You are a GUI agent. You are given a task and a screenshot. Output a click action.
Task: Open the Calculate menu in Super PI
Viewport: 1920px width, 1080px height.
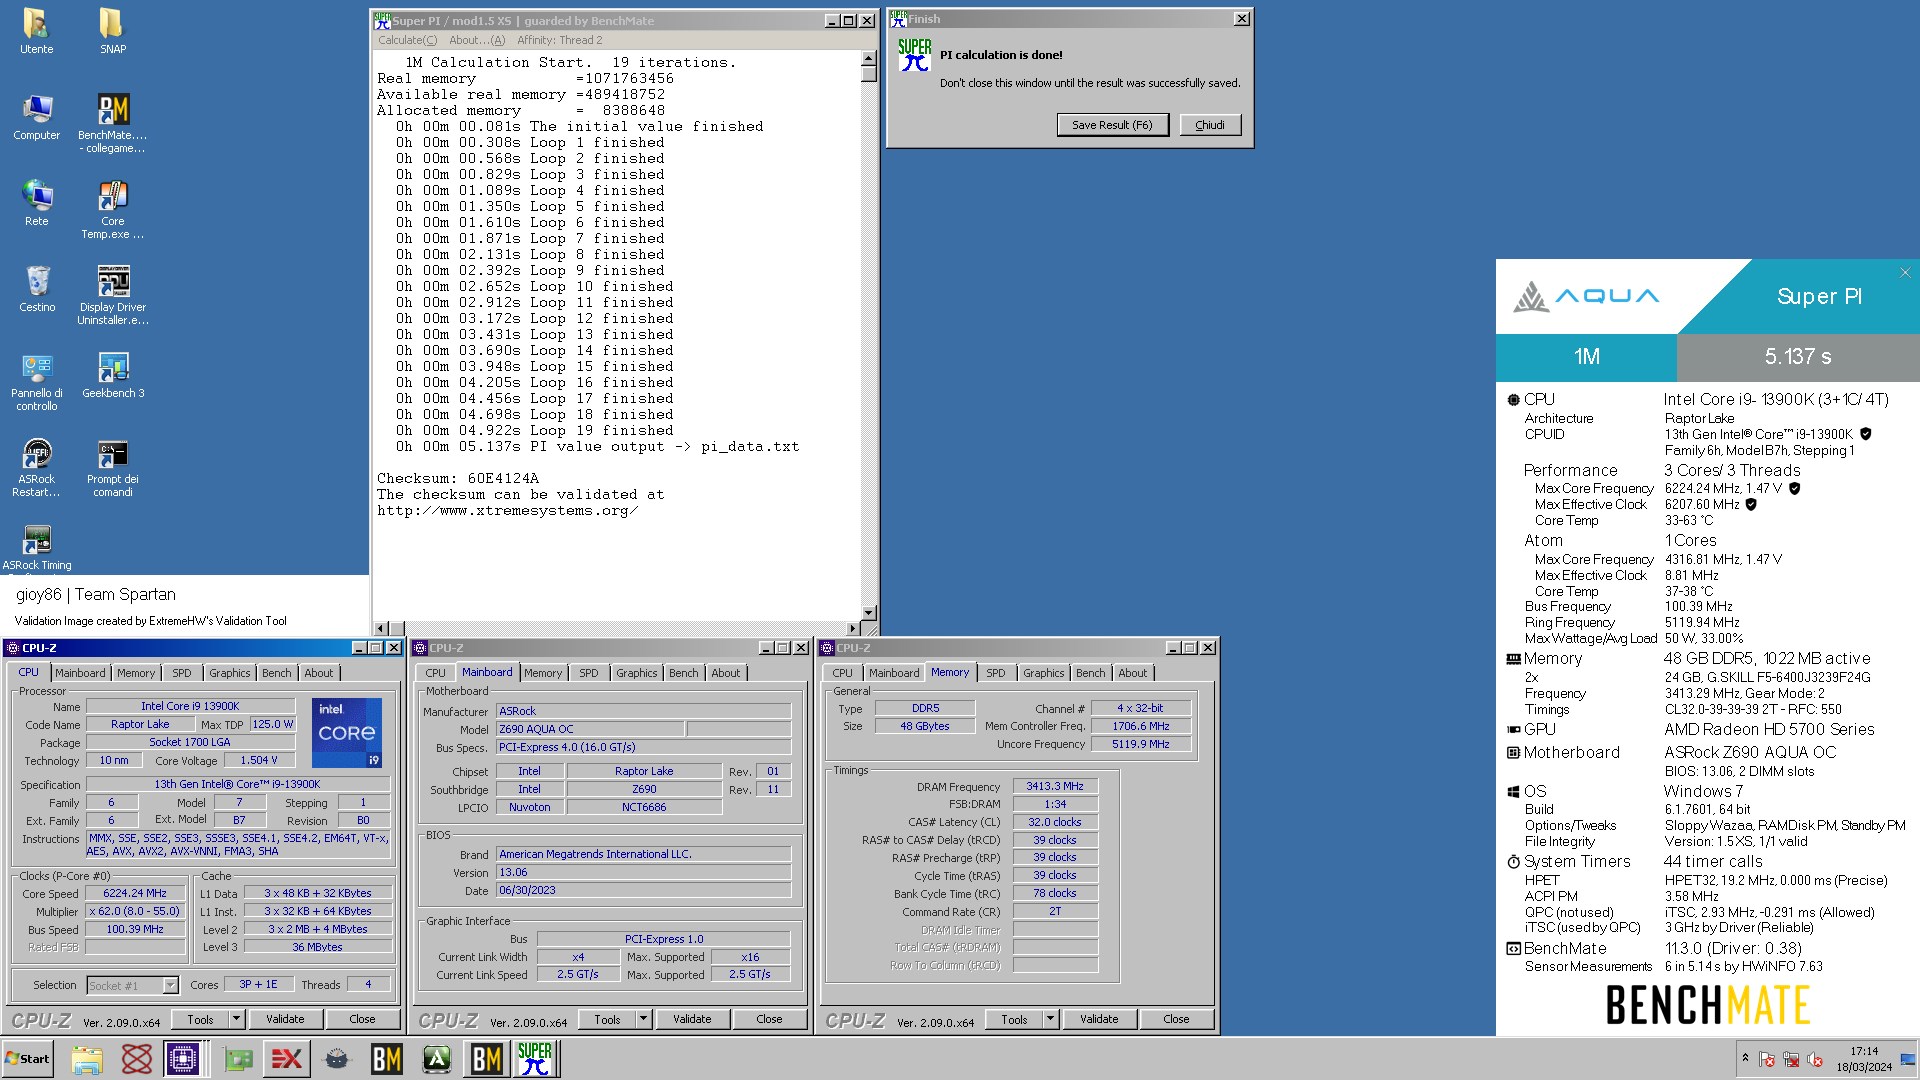pyautogui.click(x=407, y=40)
